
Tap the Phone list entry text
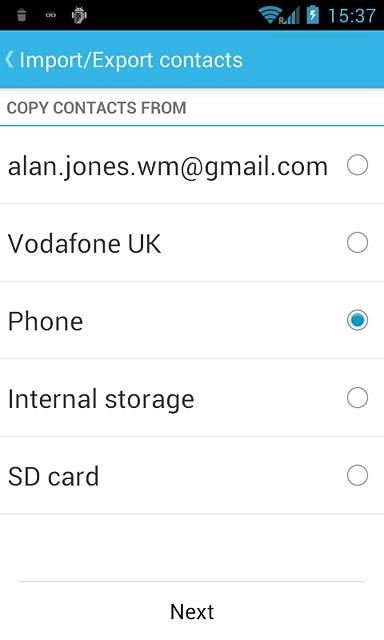(x=45, y=321)
